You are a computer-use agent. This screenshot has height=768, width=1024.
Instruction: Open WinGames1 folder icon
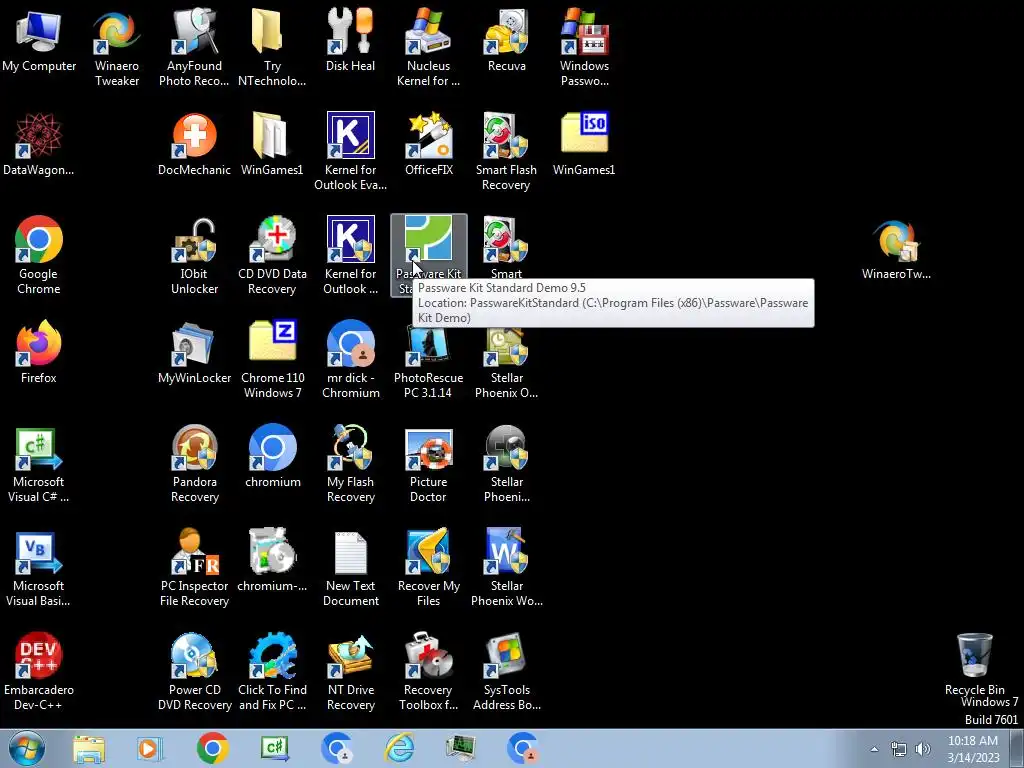(272, 145)
